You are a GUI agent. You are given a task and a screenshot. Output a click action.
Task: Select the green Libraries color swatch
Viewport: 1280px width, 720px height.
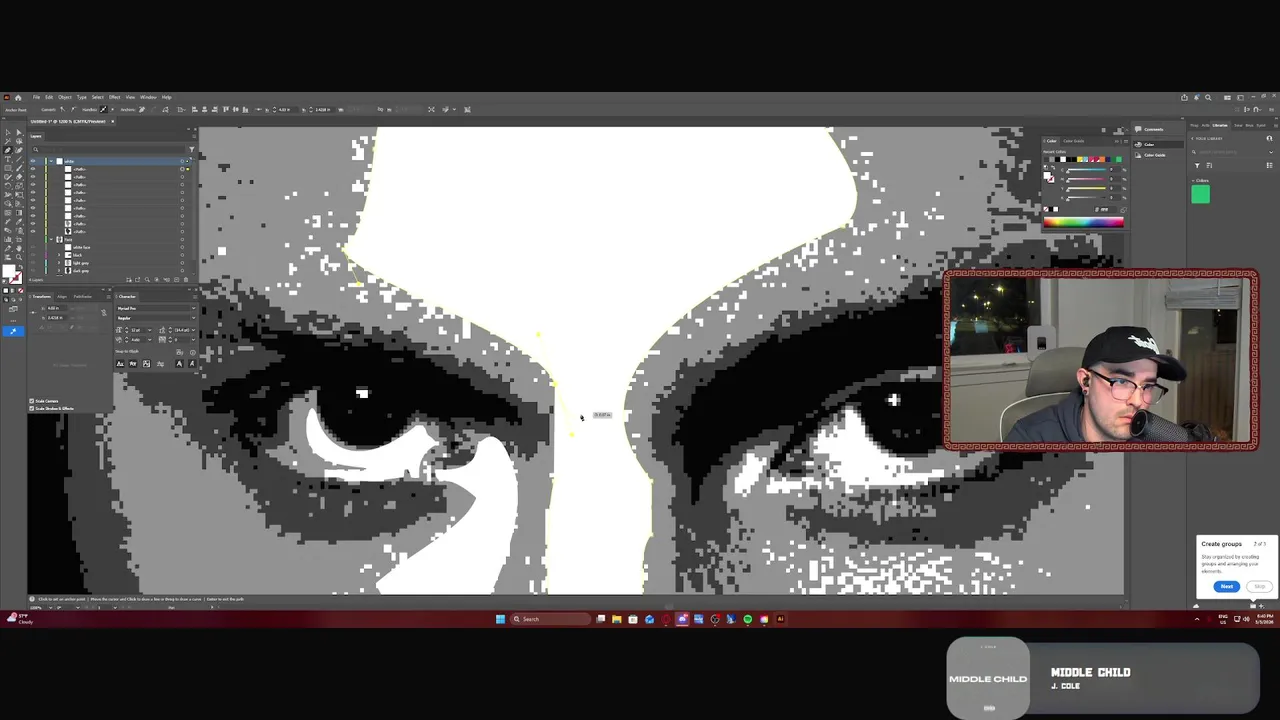pos(1201,194)
